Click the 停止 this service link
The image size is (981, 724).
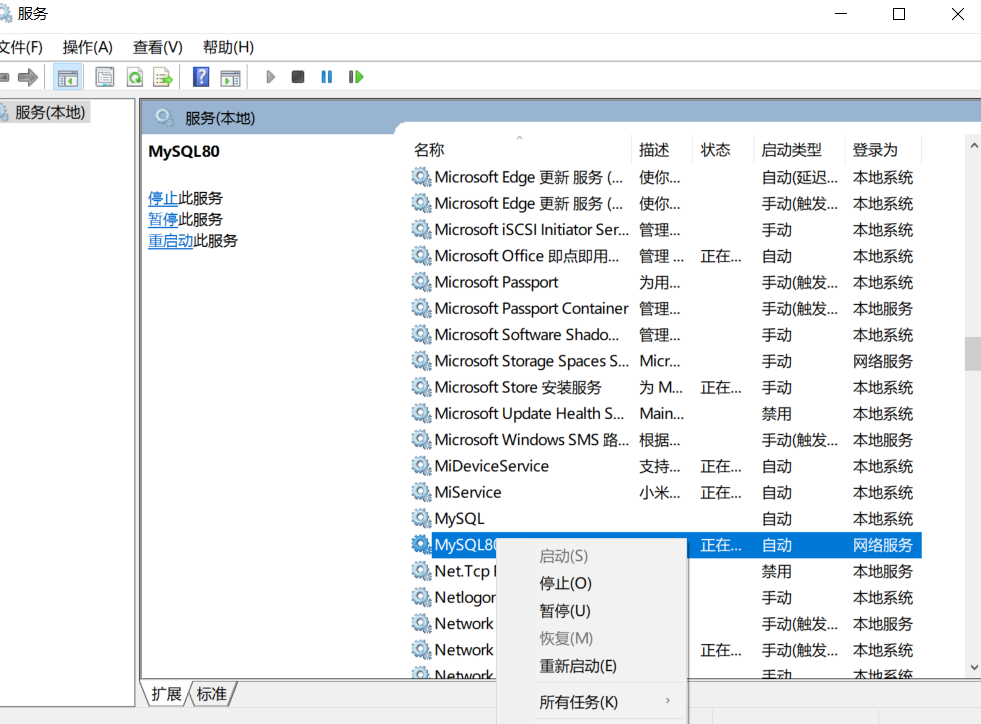163,198
